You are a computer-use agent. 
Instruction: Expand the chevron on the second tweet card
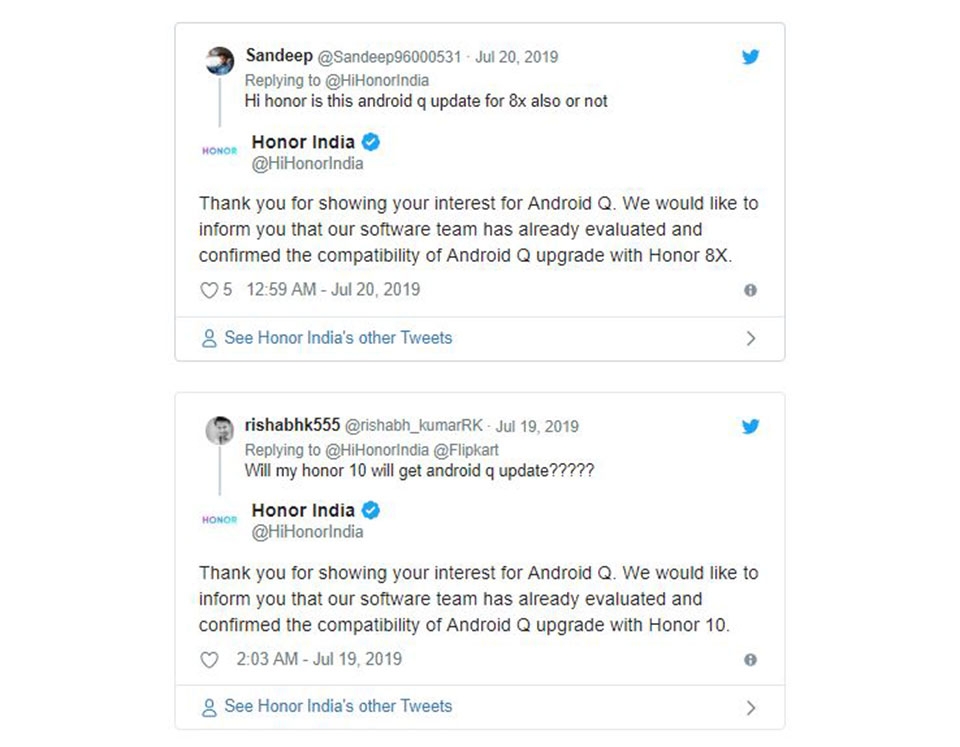752,707
